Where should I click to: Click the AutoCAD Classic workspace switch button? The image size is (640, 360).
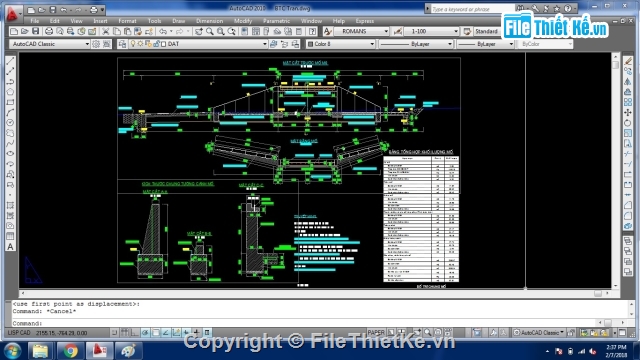point(539,333)
